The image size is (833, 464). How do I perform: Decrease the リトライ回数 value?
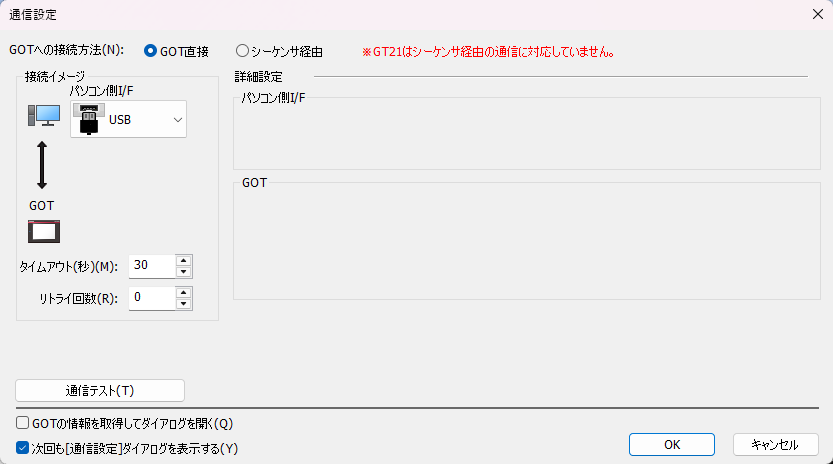tap(183, 303)
